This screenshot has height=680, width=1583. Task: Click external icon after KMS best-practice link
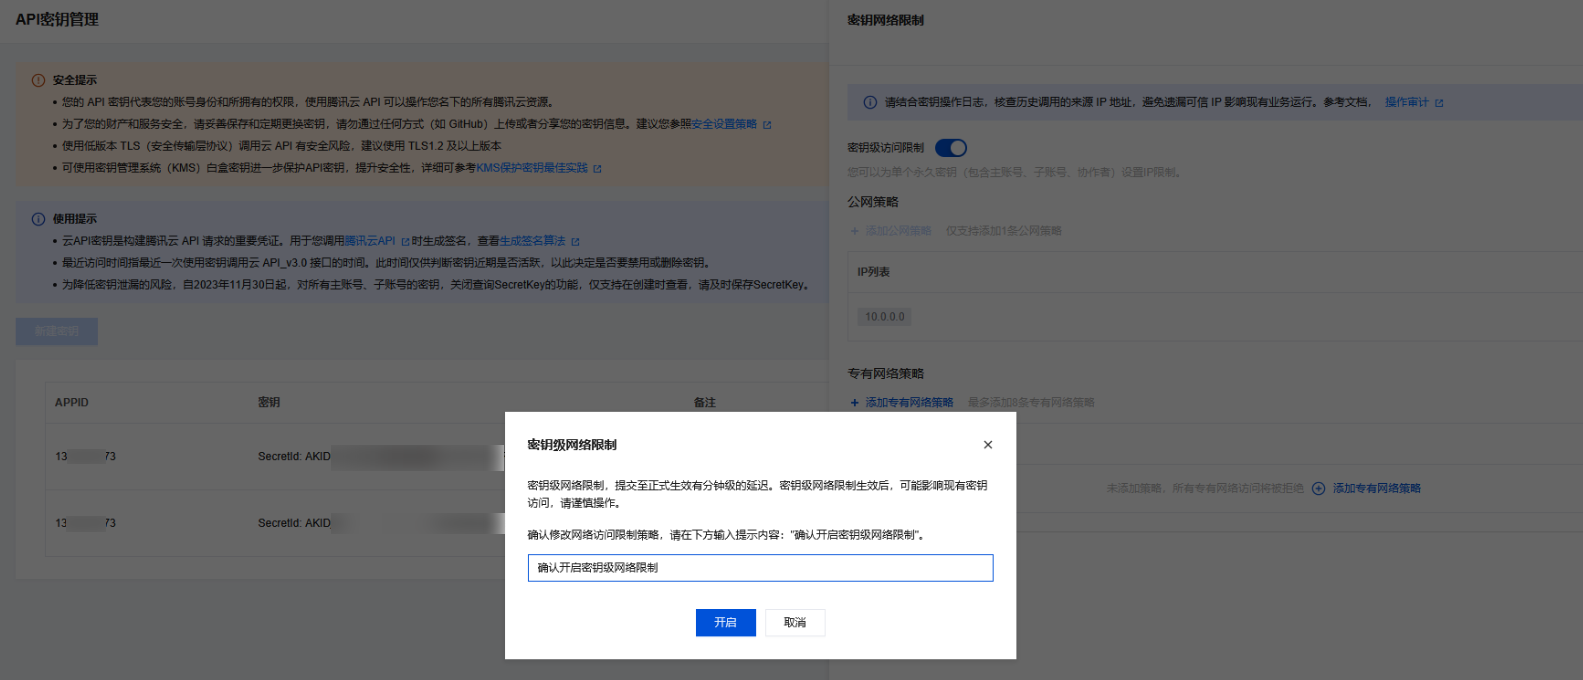[597, 169]
